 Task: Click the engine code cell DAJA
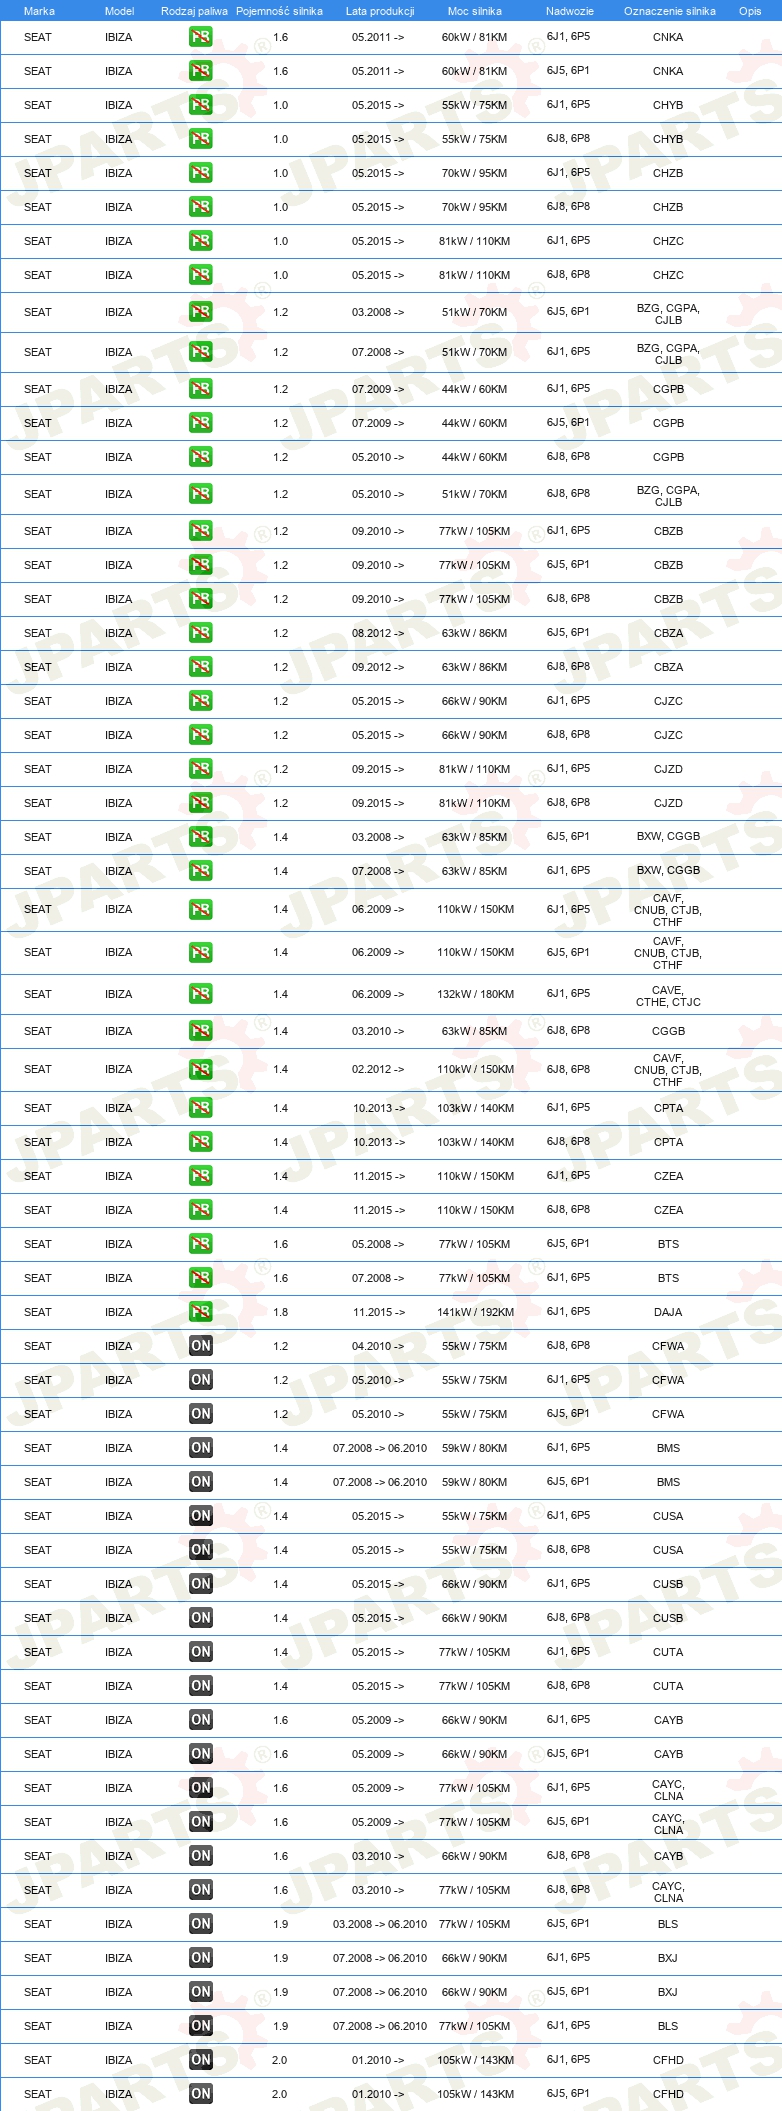(668, 1312)
